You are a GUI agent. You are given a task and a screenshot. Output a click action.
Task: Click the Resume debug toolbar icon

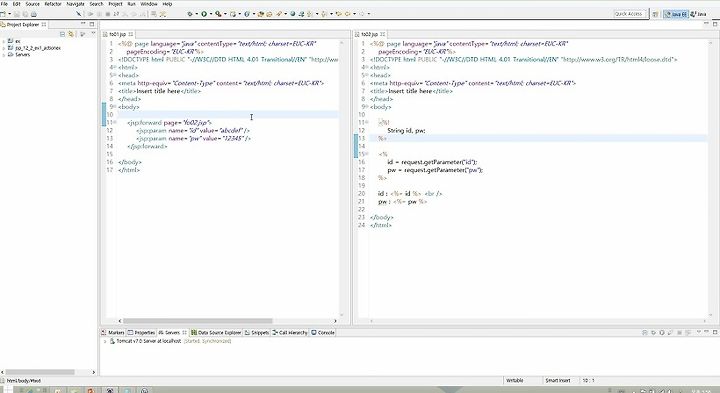(90, 14)
